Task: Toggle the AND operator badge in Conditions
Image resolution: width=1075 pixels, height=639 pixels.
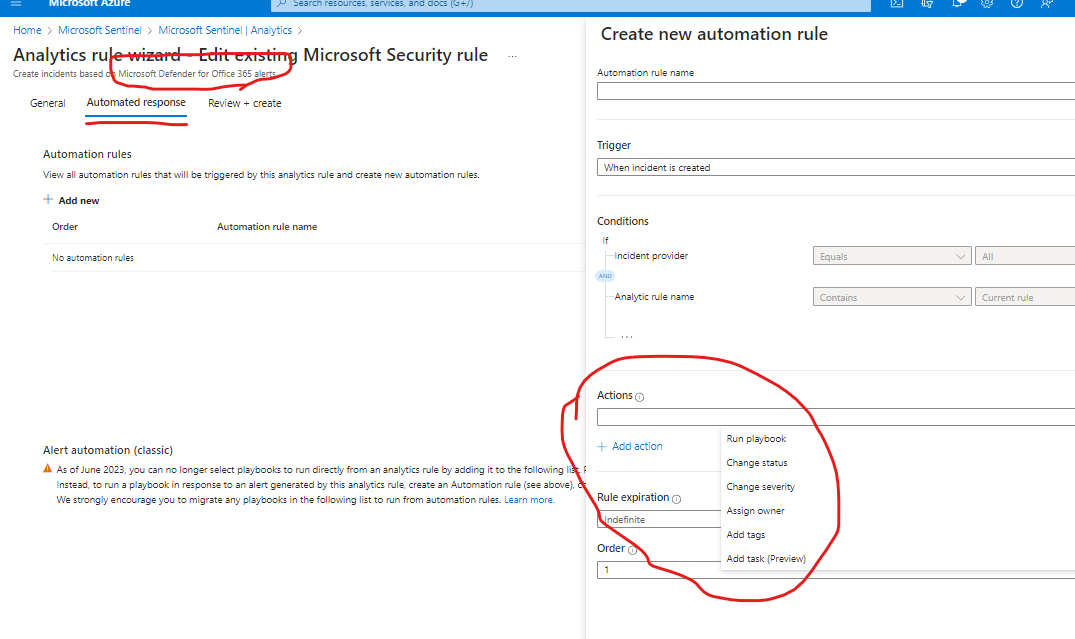Action: 605,276
